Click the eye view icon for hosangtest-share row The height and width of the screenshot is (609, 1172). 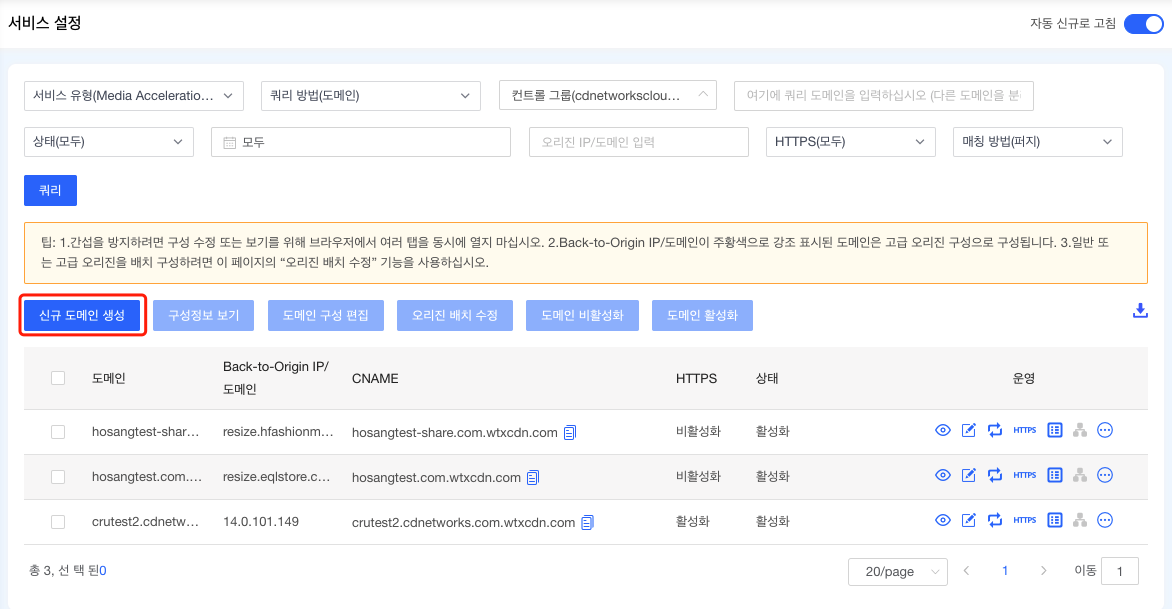[942, 431]
